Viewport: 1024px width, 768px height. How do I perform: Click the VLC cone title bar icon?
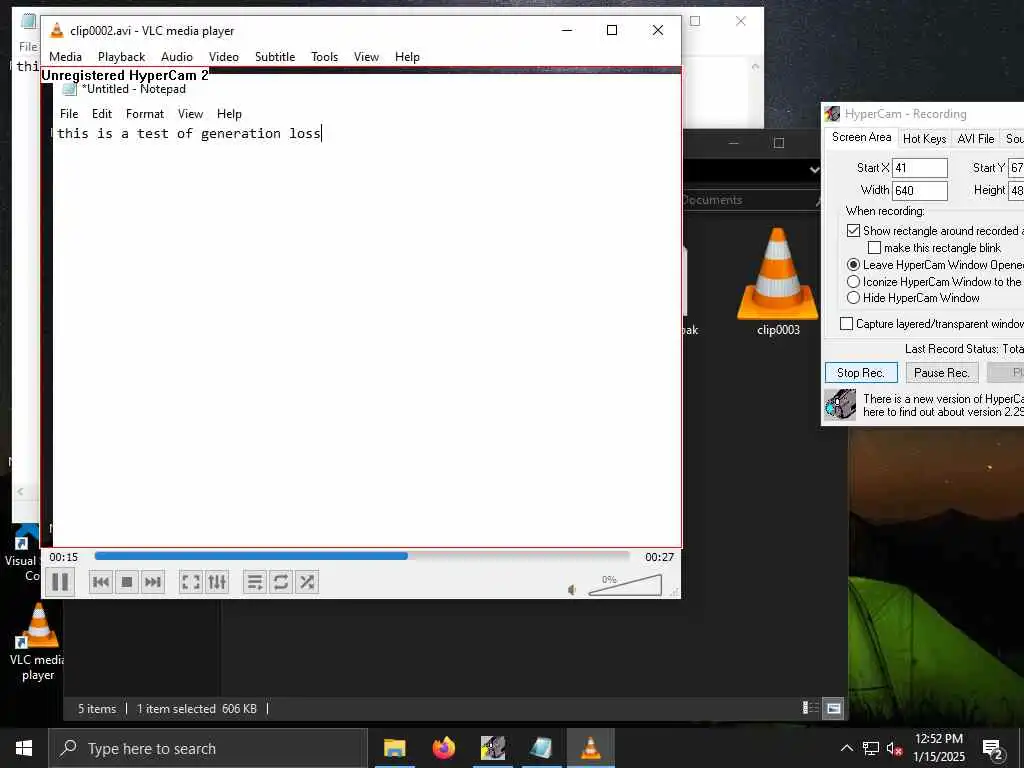[x=57, y=30]
